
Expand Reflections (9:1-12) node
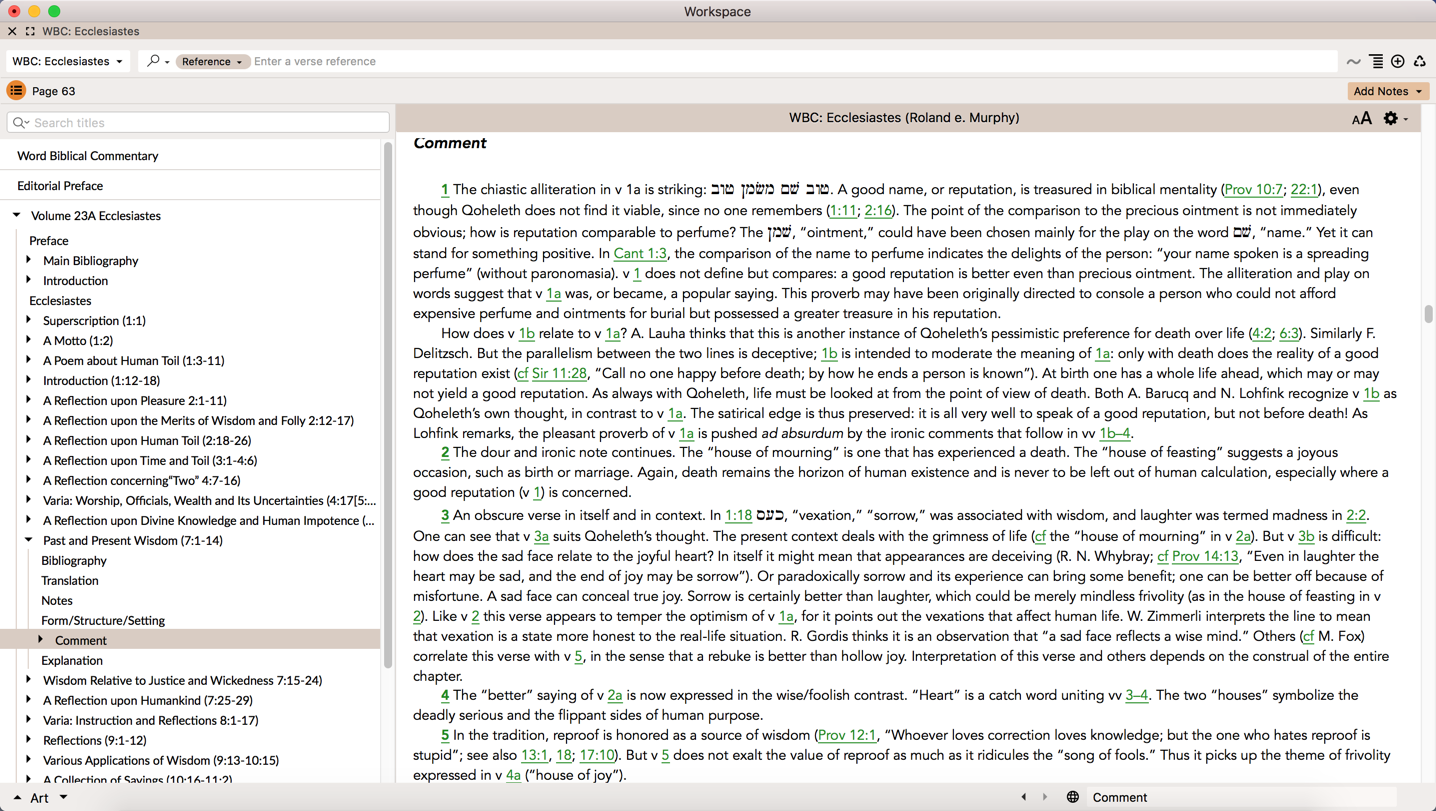29,740
